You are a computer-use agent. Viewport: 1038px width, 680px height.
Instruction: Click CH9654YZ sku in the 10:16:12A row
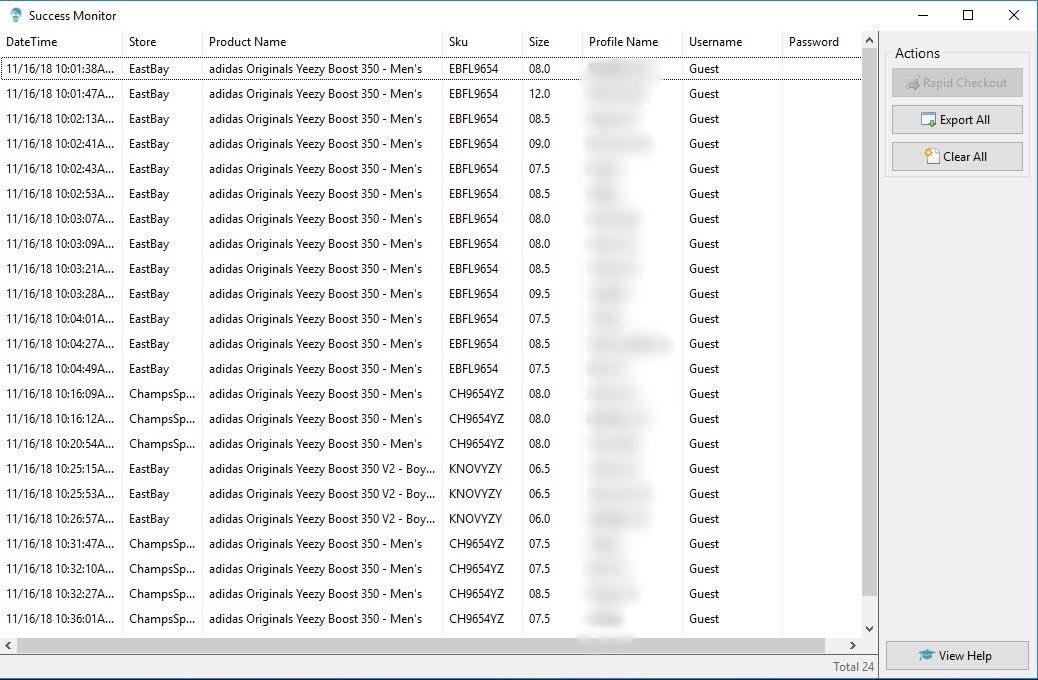tap(477, 419)
